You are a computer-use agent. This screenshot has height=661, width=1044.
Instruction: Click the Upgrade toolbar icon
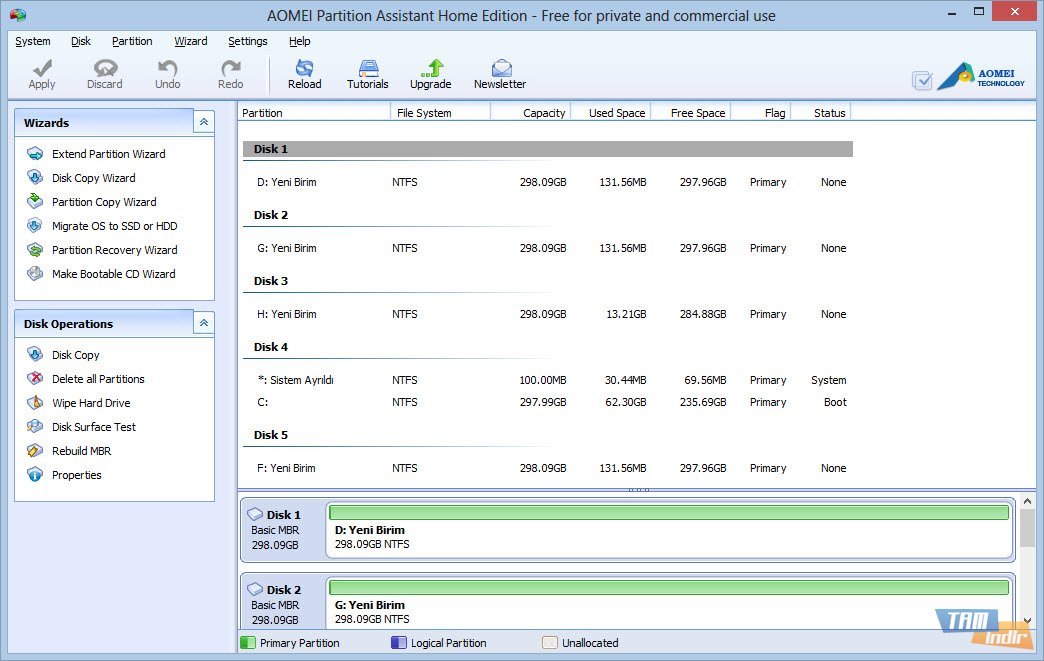[x=431, y=68]
